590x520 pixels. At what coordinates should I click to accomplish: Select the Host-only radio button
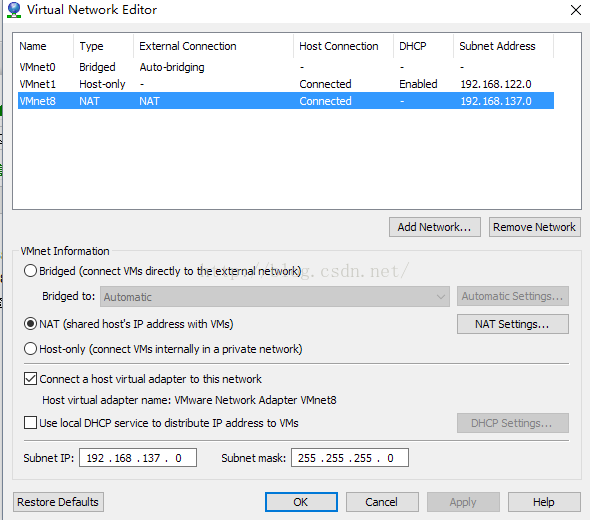(30, 349)
